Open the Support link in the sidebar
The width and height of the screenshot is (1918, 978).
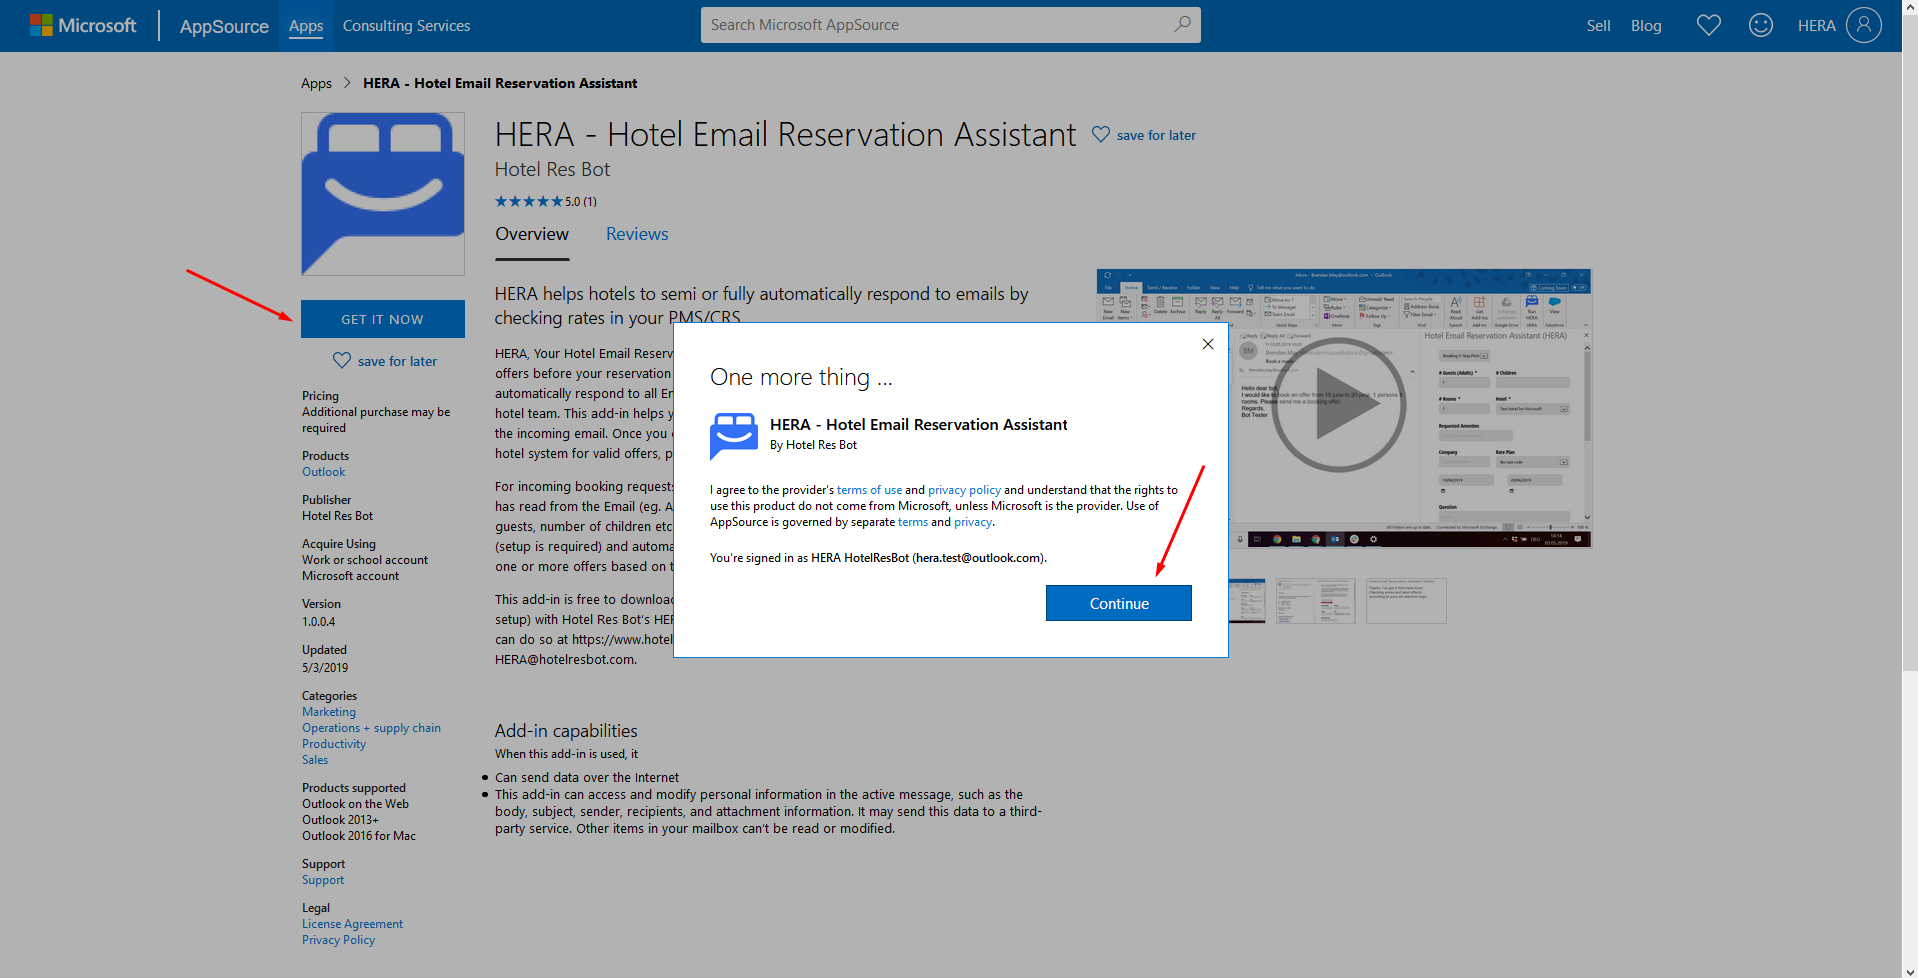click(x=323, y=880)
